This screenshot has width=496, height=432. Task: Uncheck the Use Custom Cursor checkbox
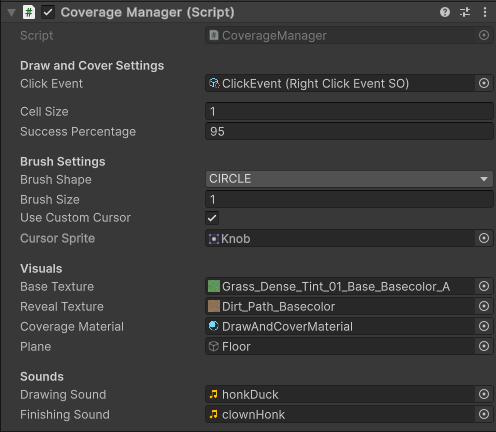click(212, 218)
